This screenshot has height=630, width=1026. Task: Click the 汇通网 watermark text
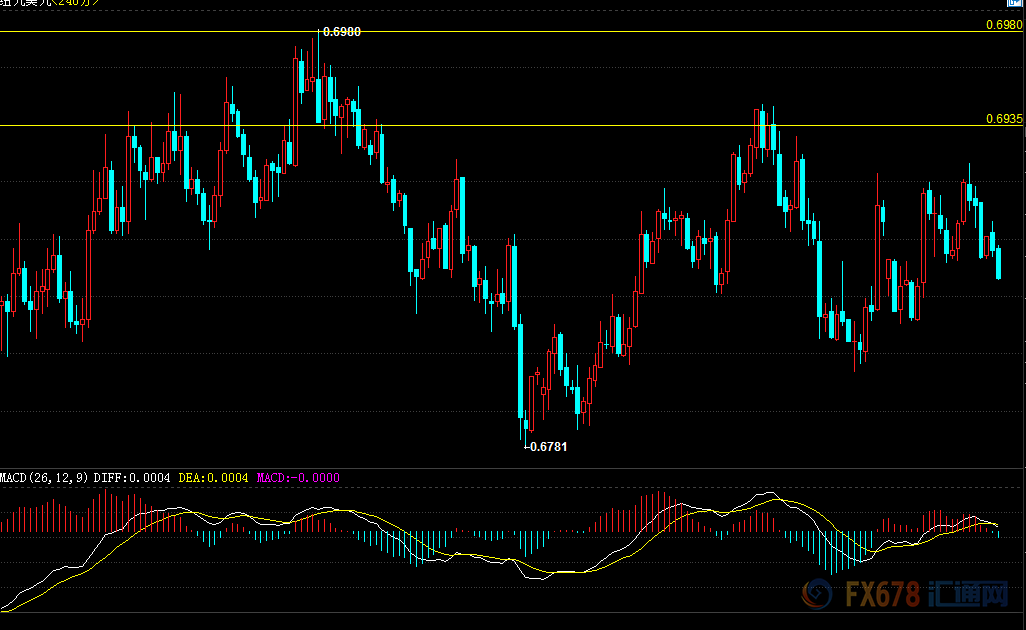[968, 596]
